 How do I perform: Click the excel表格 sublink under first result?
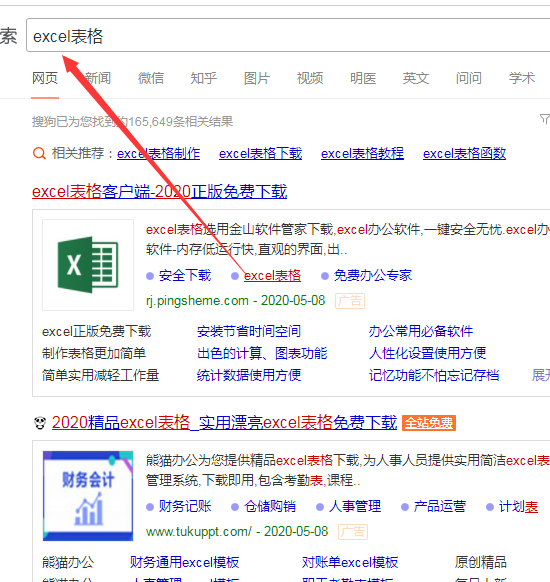[272, 275]
